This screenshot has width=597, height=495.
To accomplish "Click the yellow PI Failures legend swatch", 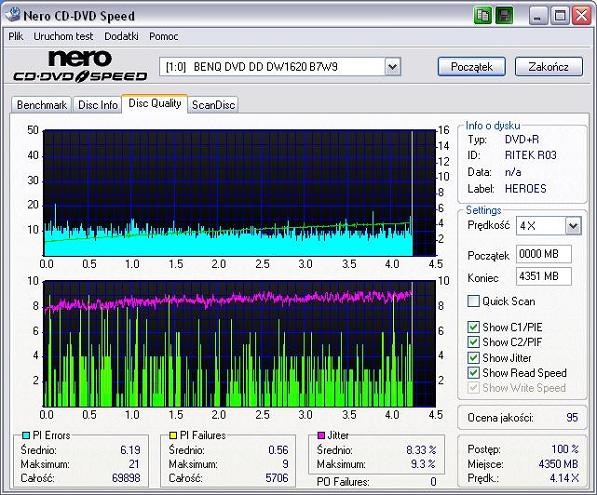I will [173, 435].
